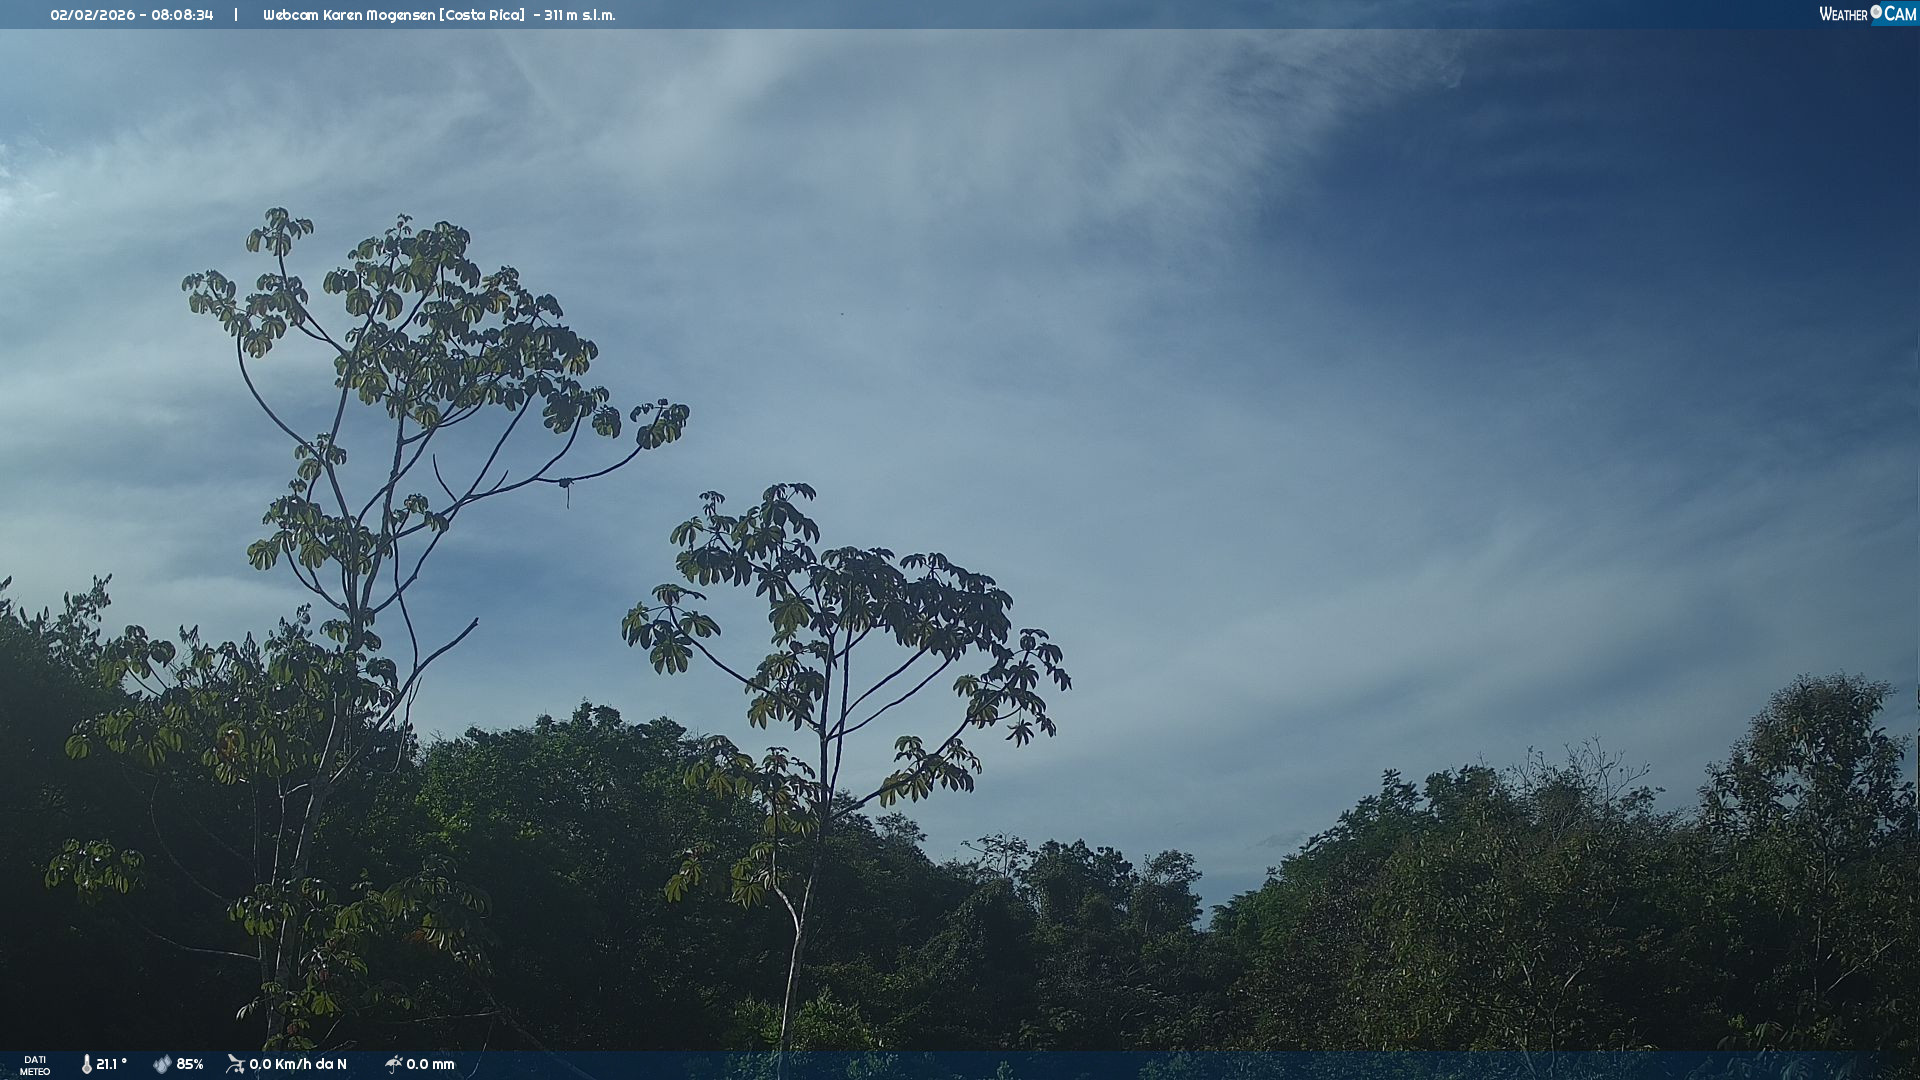Click the 21.1° temperature reading
This screenshot has height=1080, width=1920.
tap(111, 1064)
